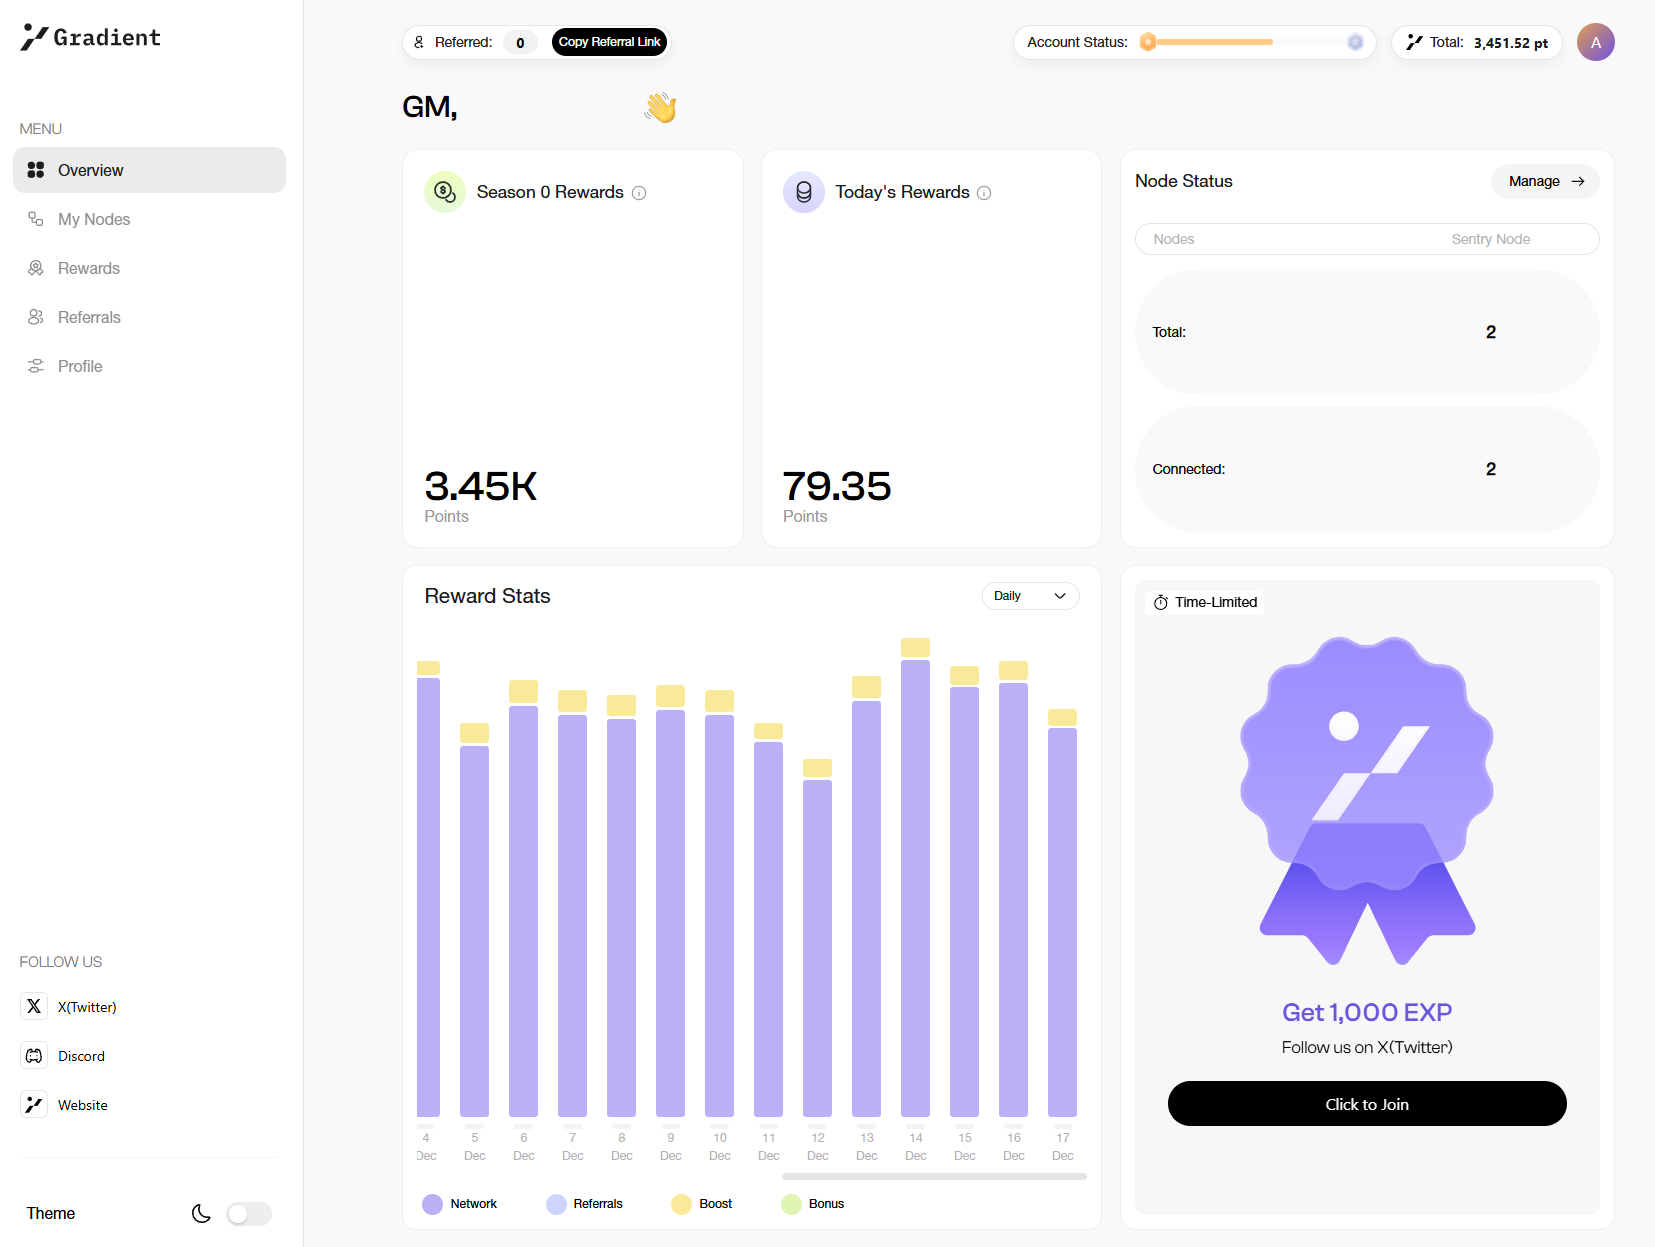Select the Sentry Node tab
1655x1247 pixels.
1490,239
